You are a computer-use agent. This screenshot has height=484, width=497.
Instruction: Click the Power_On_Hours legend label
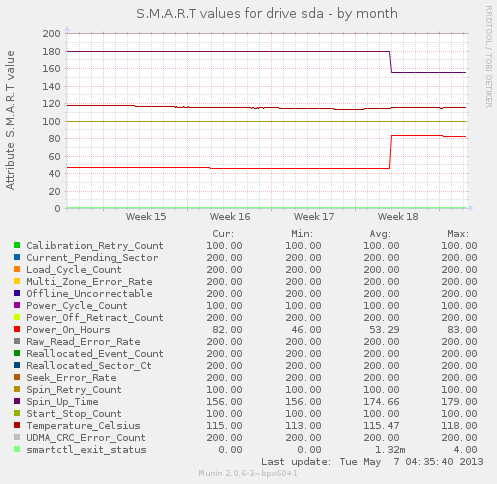pyautogui.click(x=68, y=330)
